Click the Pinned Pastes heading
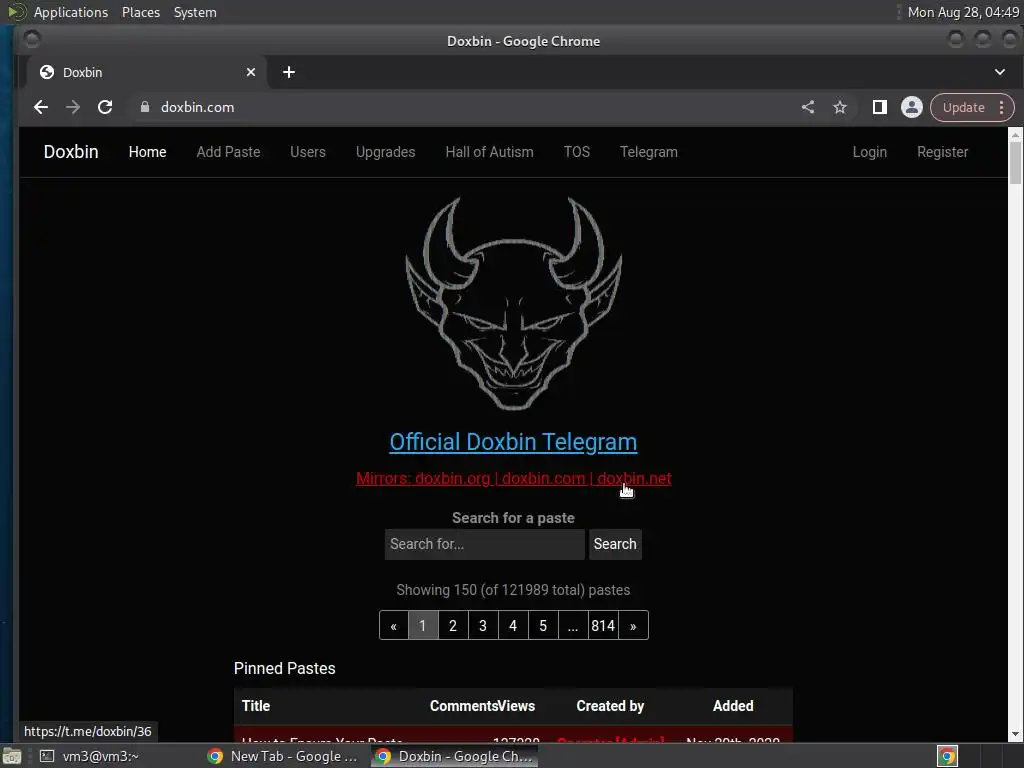 coord(285,668)
